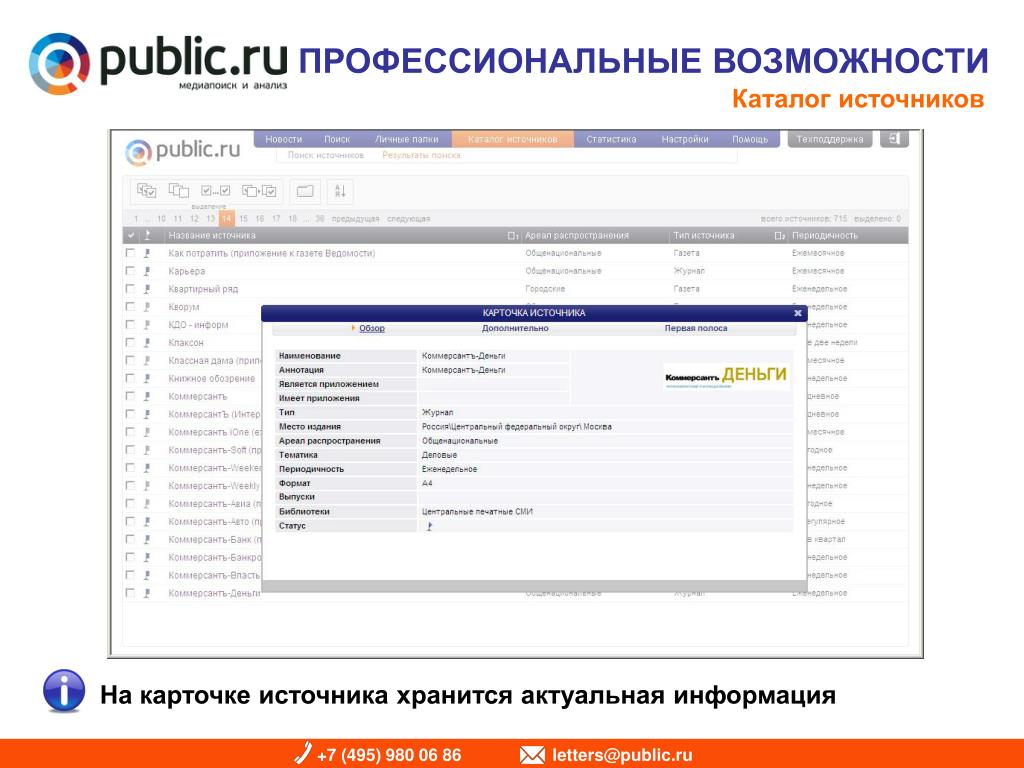Close the Карточка источника dialog

797,313
